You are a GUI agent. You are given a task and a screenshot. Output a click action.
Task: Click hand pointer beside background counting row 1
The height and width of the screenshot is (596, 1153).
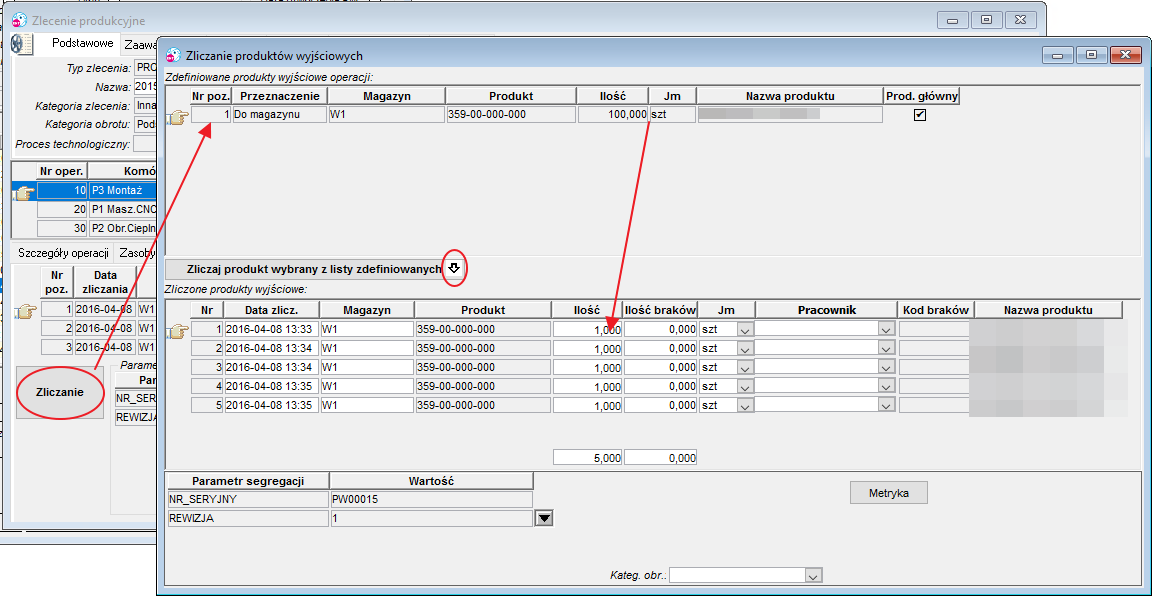click(x=26, y=310)
